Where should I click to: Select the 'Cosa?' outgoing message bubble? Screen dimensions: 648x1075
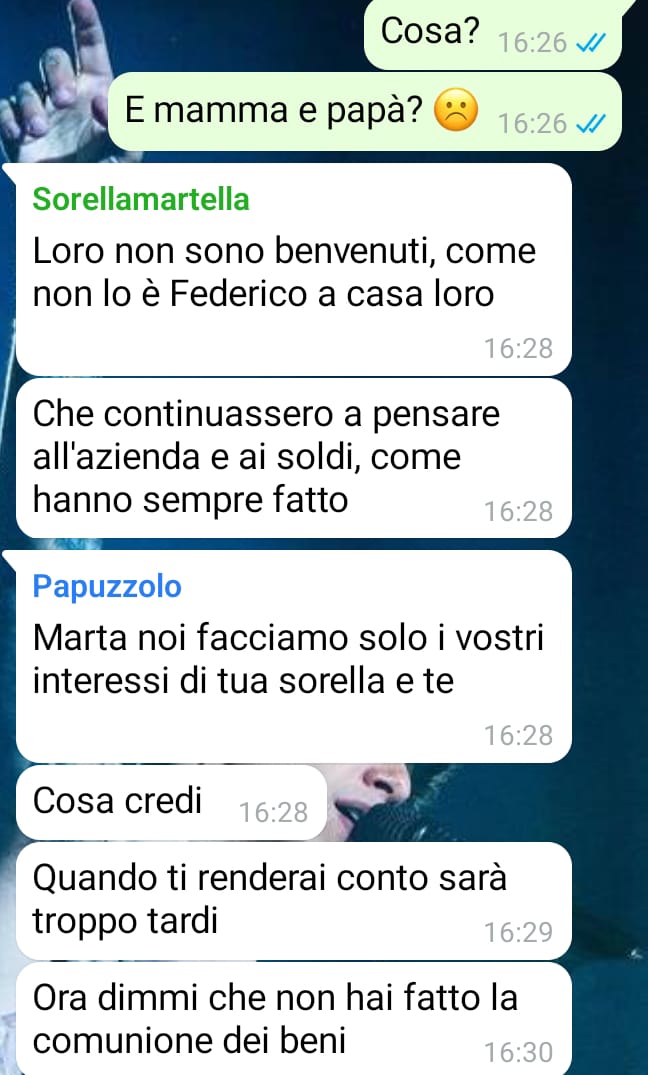(x=492, y=35)
